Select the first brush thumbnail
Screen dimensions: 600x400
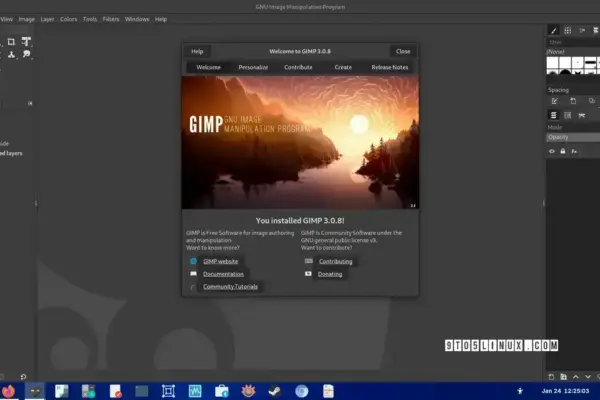pos(552,62)
